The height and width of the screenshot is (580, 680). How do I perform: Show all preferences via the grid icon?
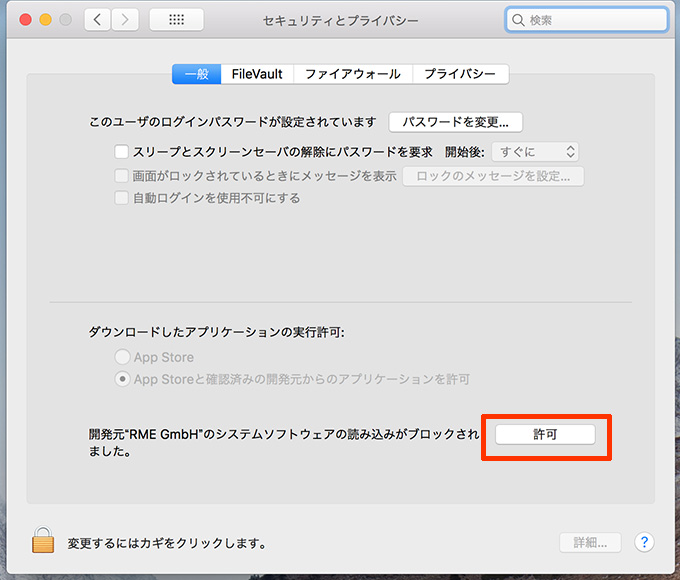point(176,20)
